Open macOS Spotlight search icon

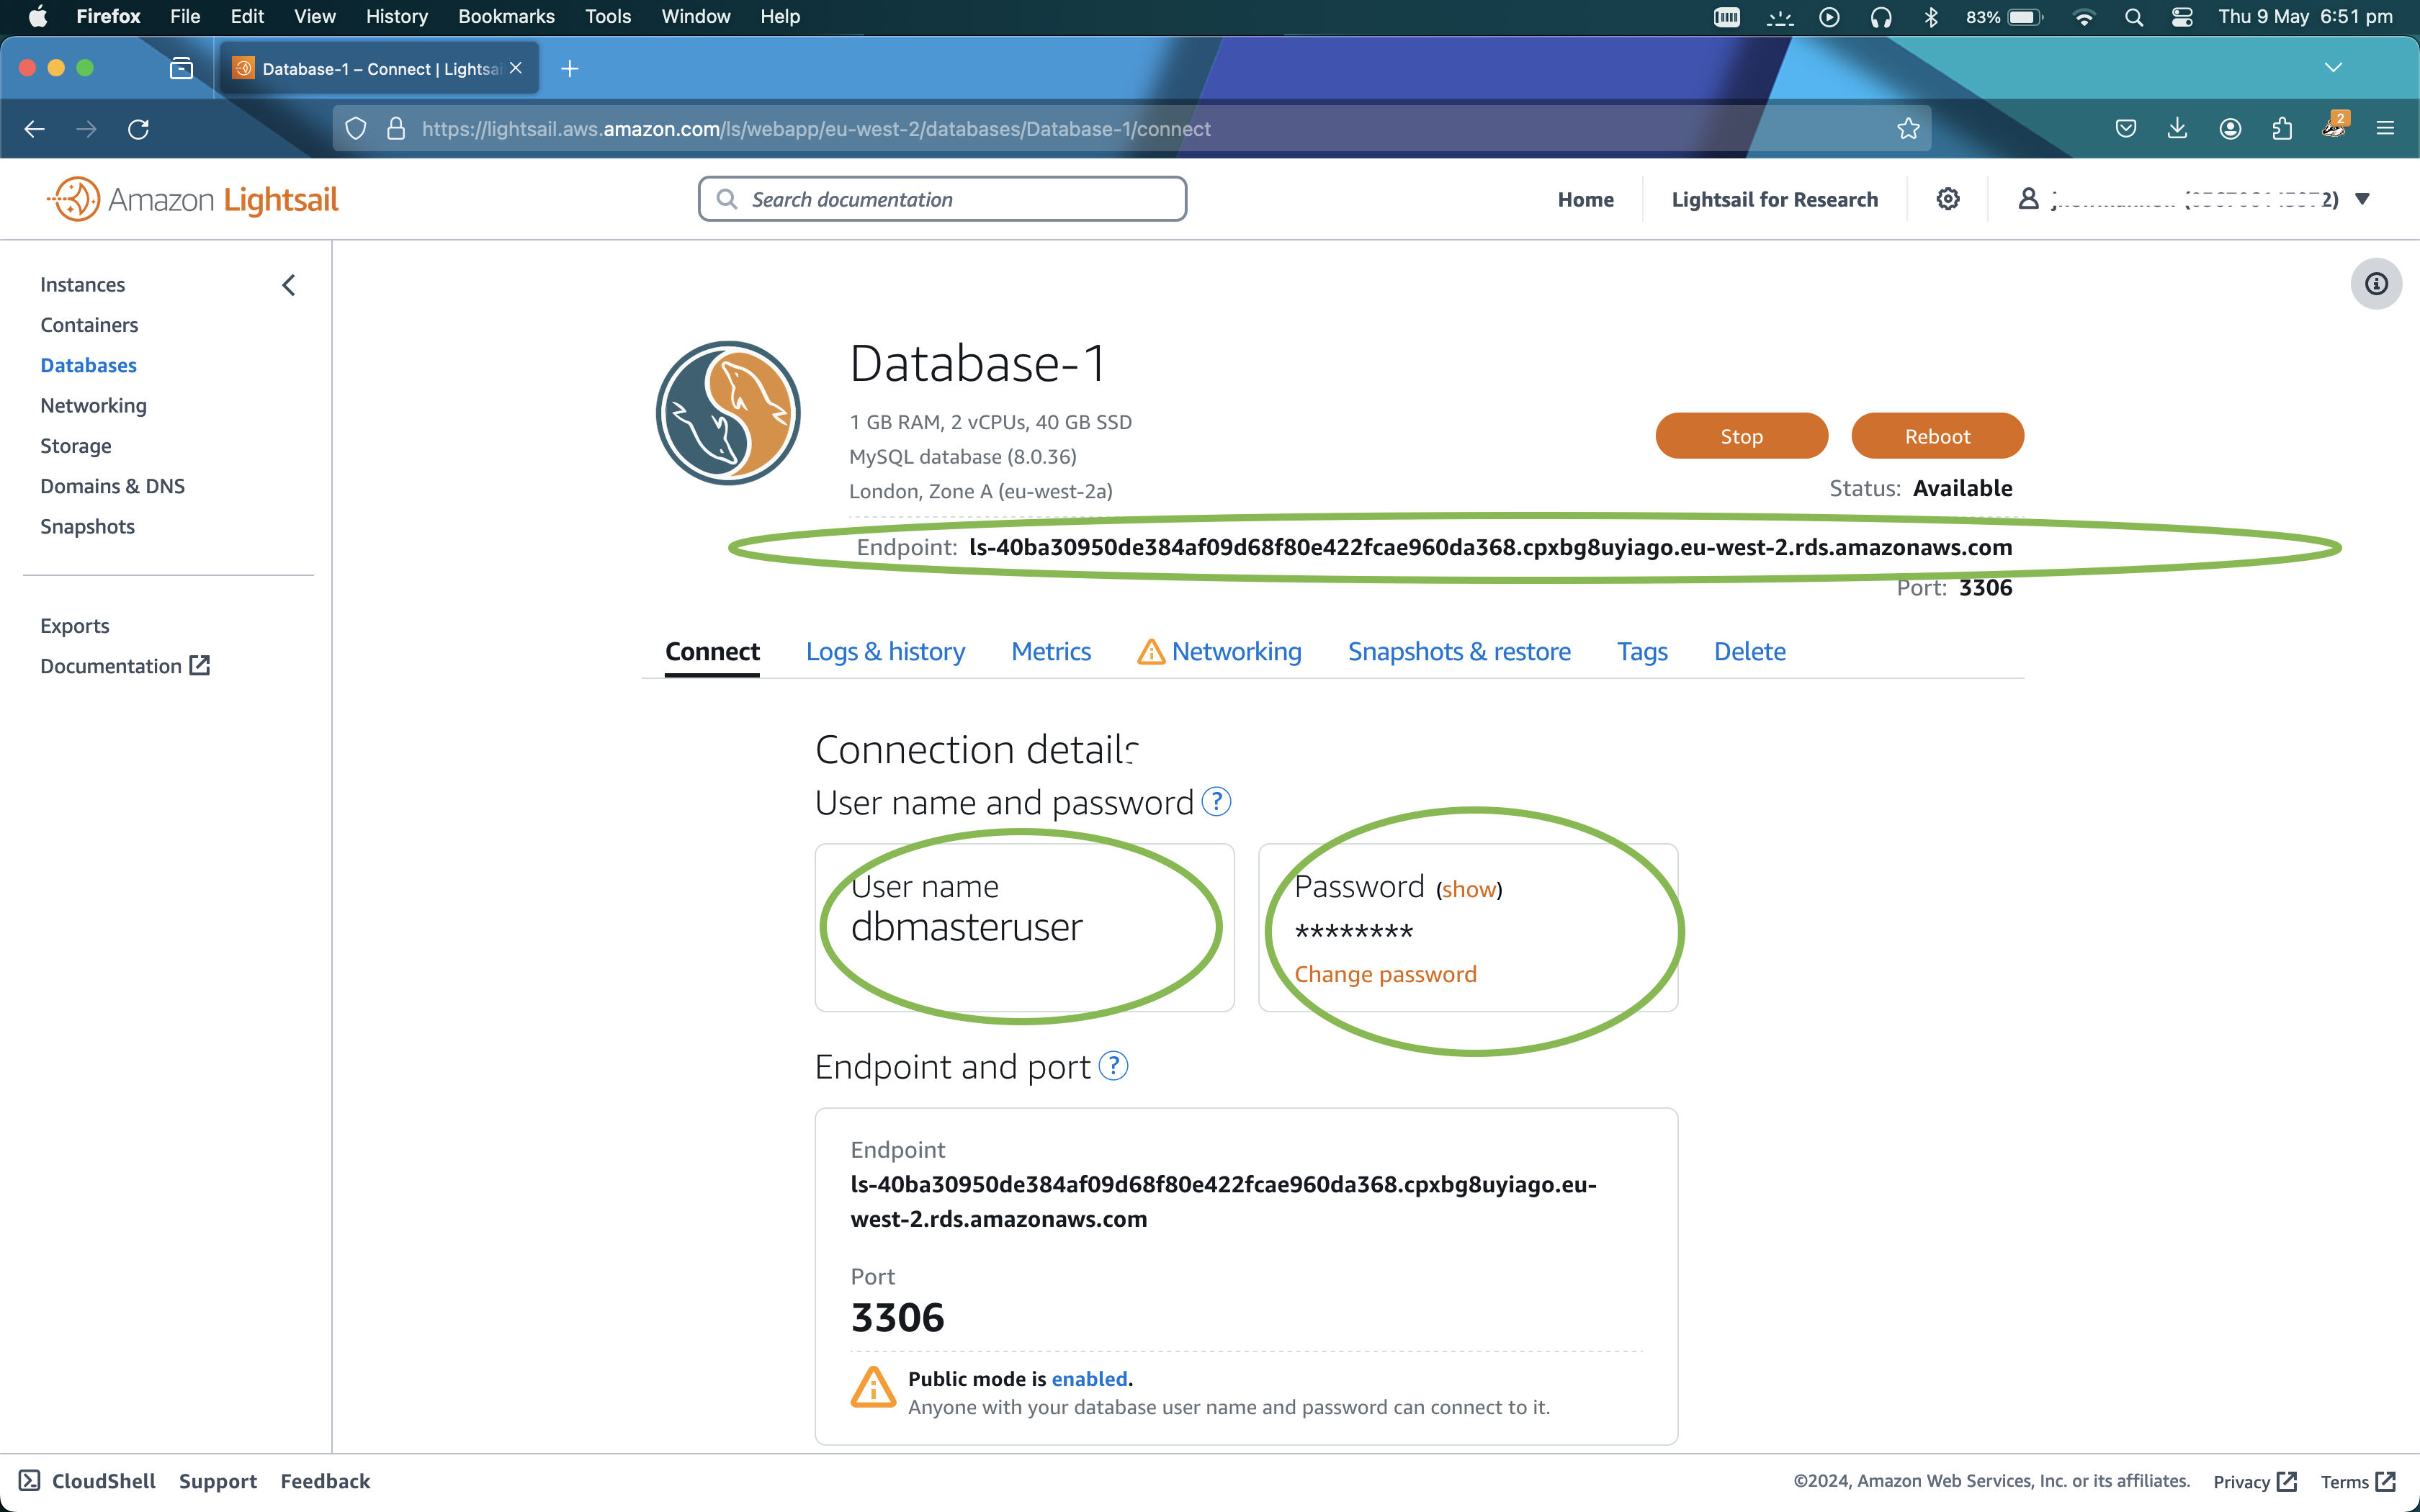2133,17
